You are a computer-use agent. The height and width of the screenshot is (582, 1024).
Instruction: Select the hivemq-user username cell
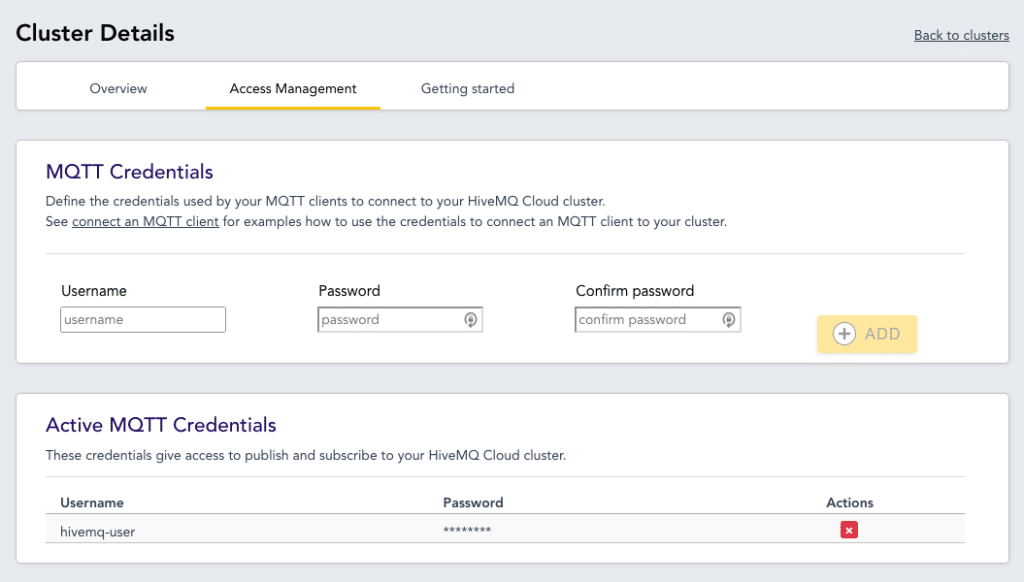[x=97, y=532]
